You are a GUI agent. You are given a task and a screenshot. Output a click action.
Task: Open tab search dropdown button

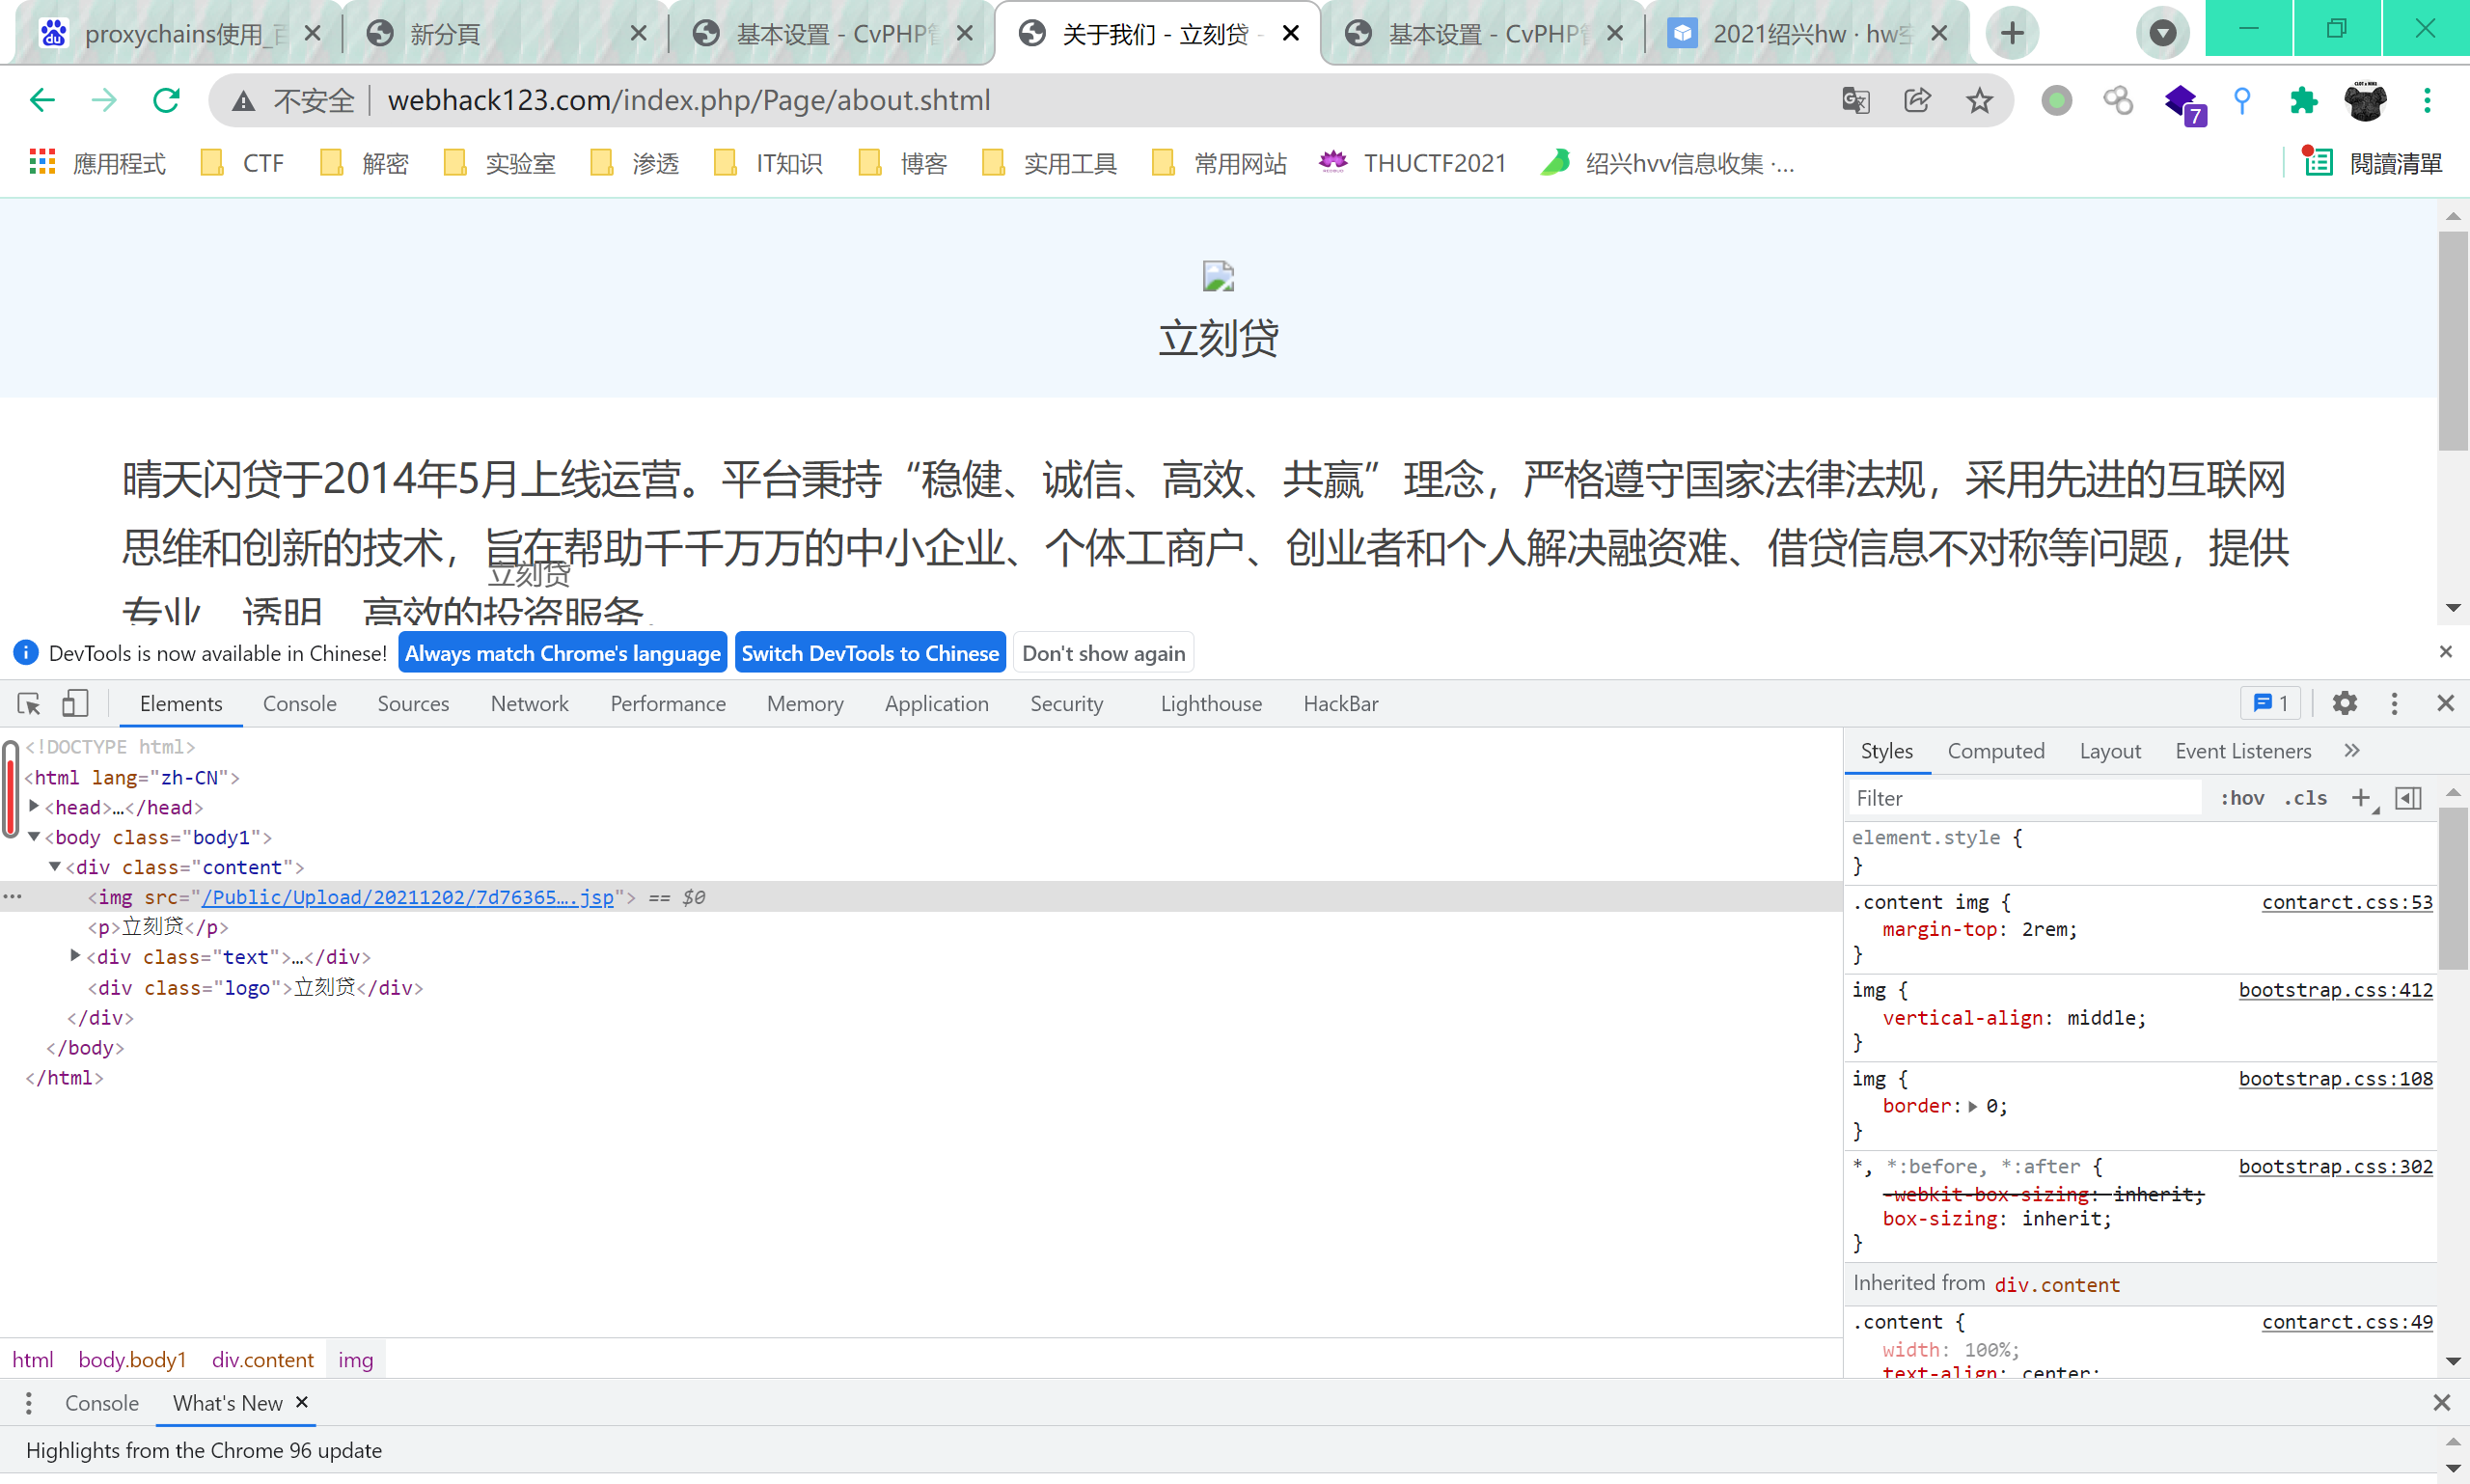click(2162, 34)
